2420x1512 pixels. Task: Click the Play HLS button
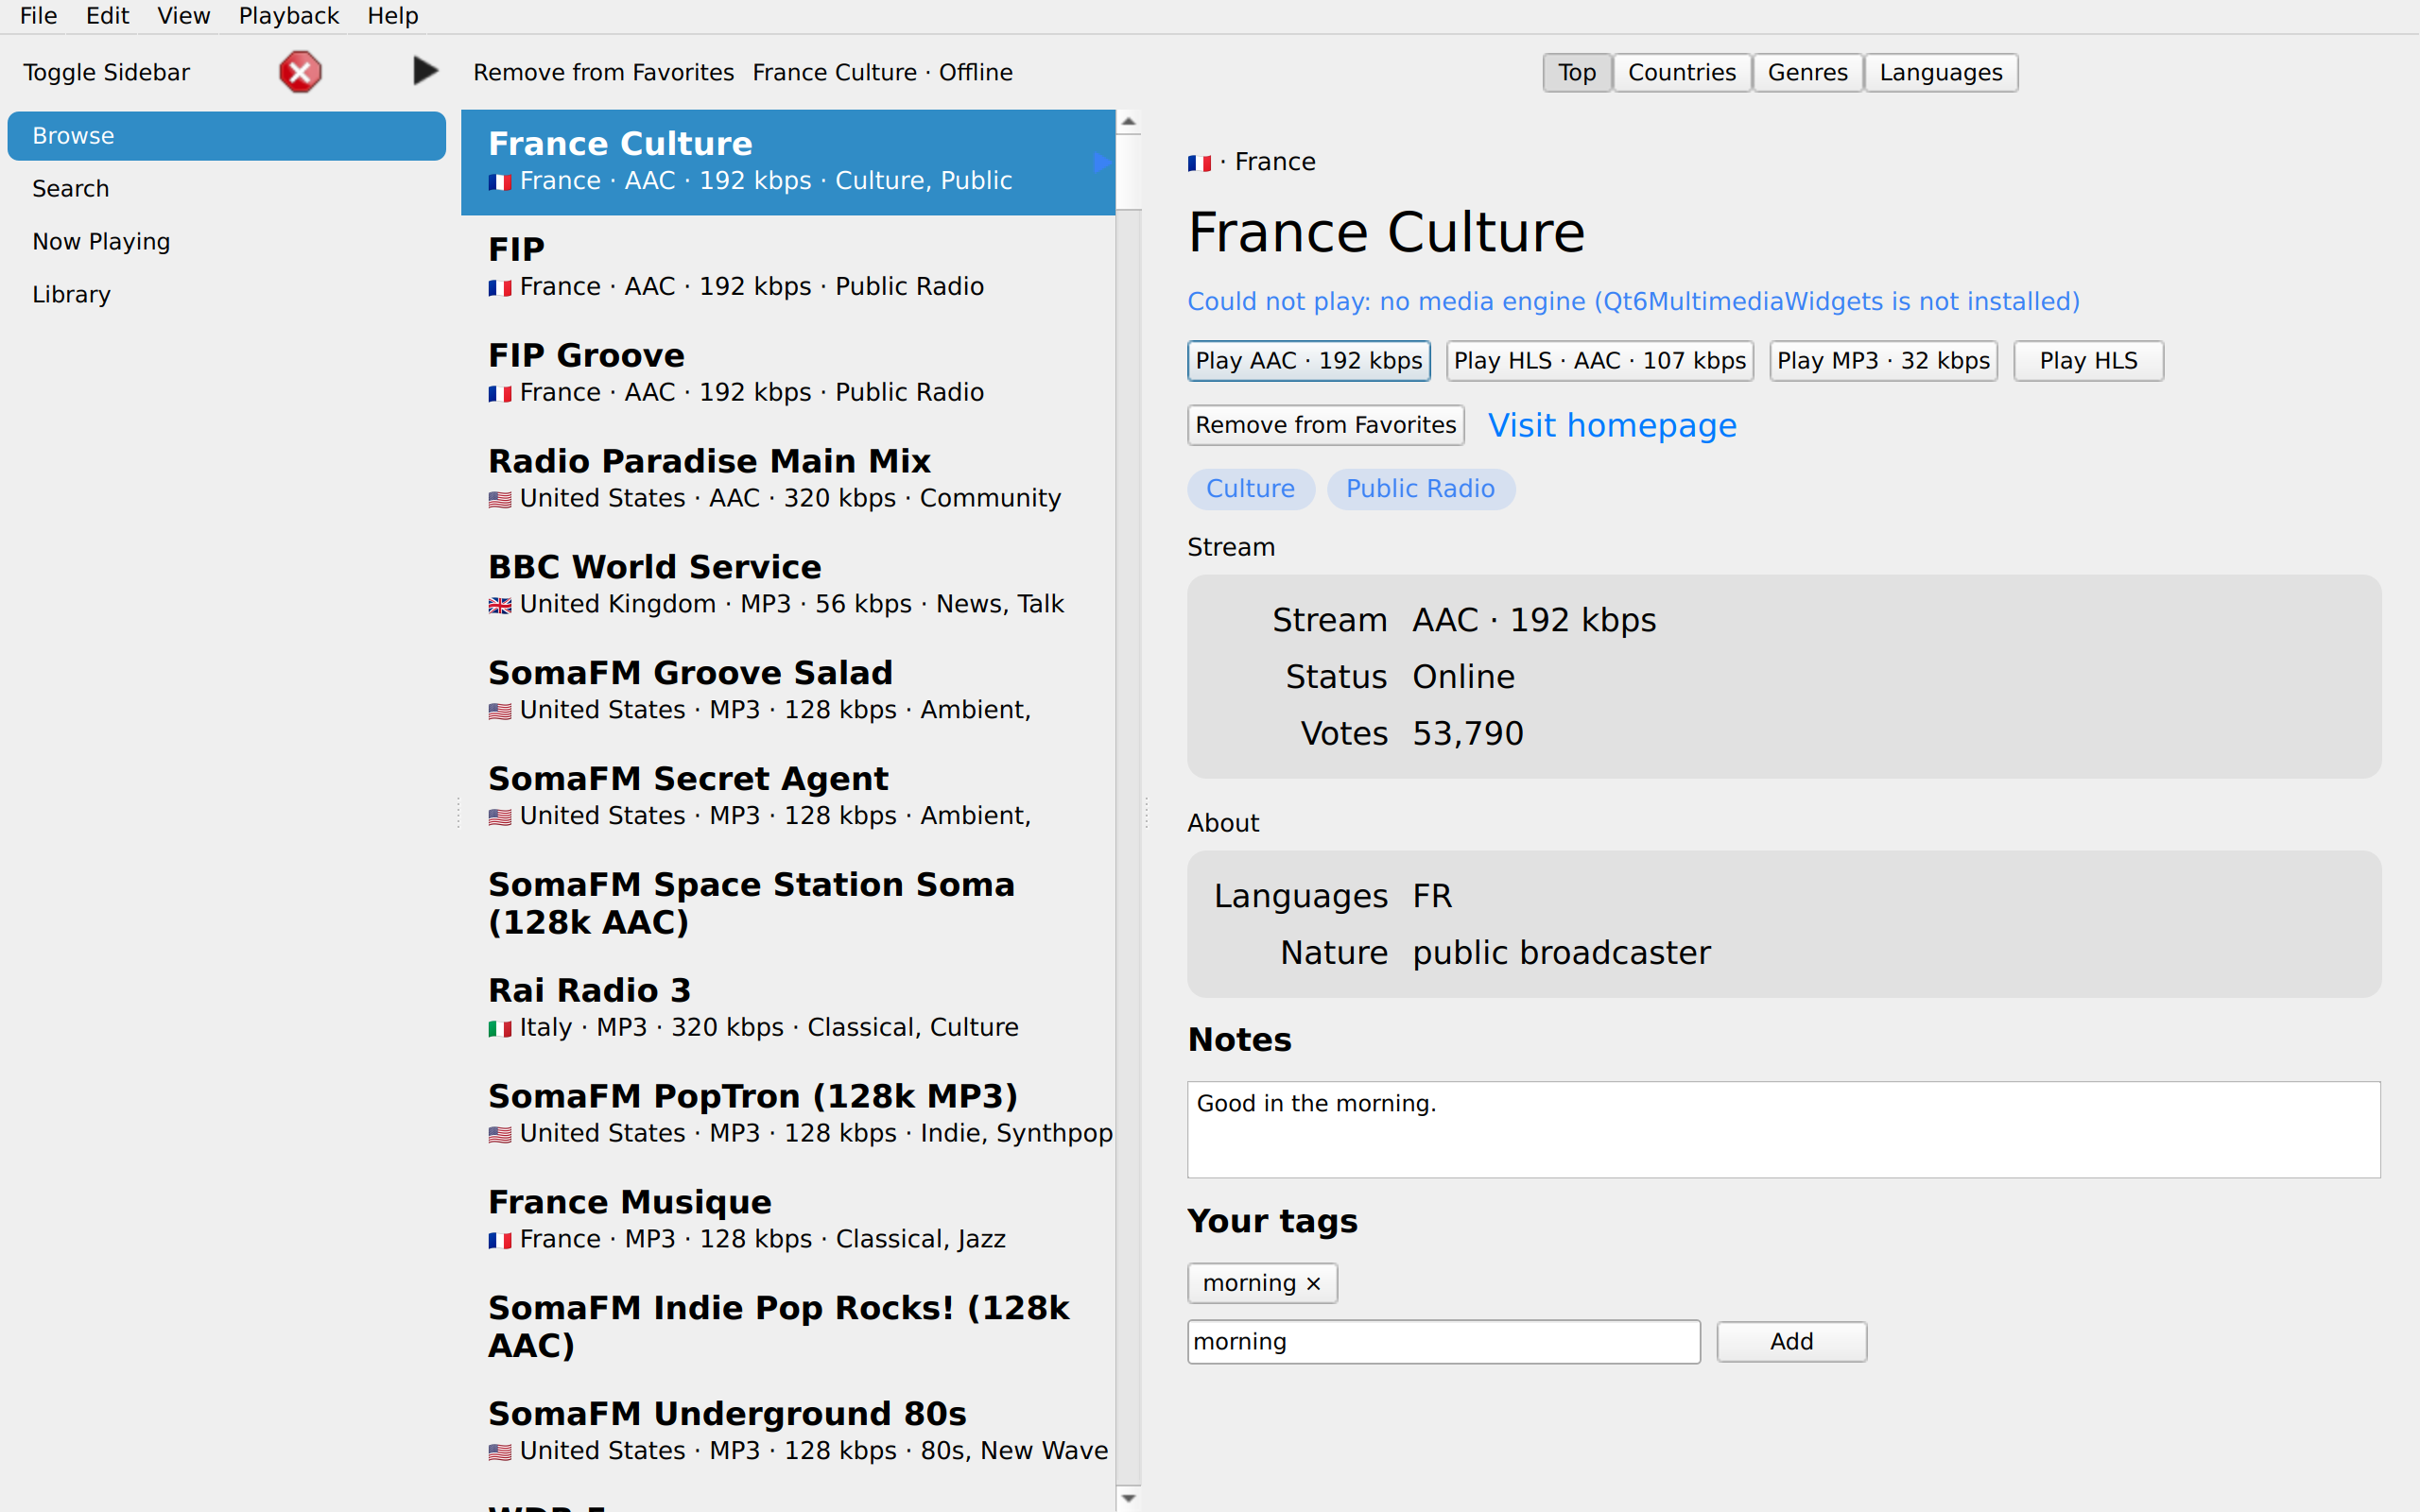coord(2088,361)
